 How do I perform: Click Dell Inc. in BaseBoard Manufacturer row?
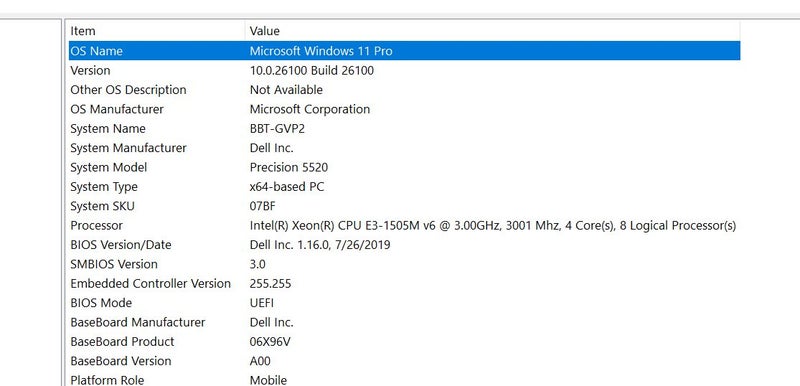[x=271, y=322]
